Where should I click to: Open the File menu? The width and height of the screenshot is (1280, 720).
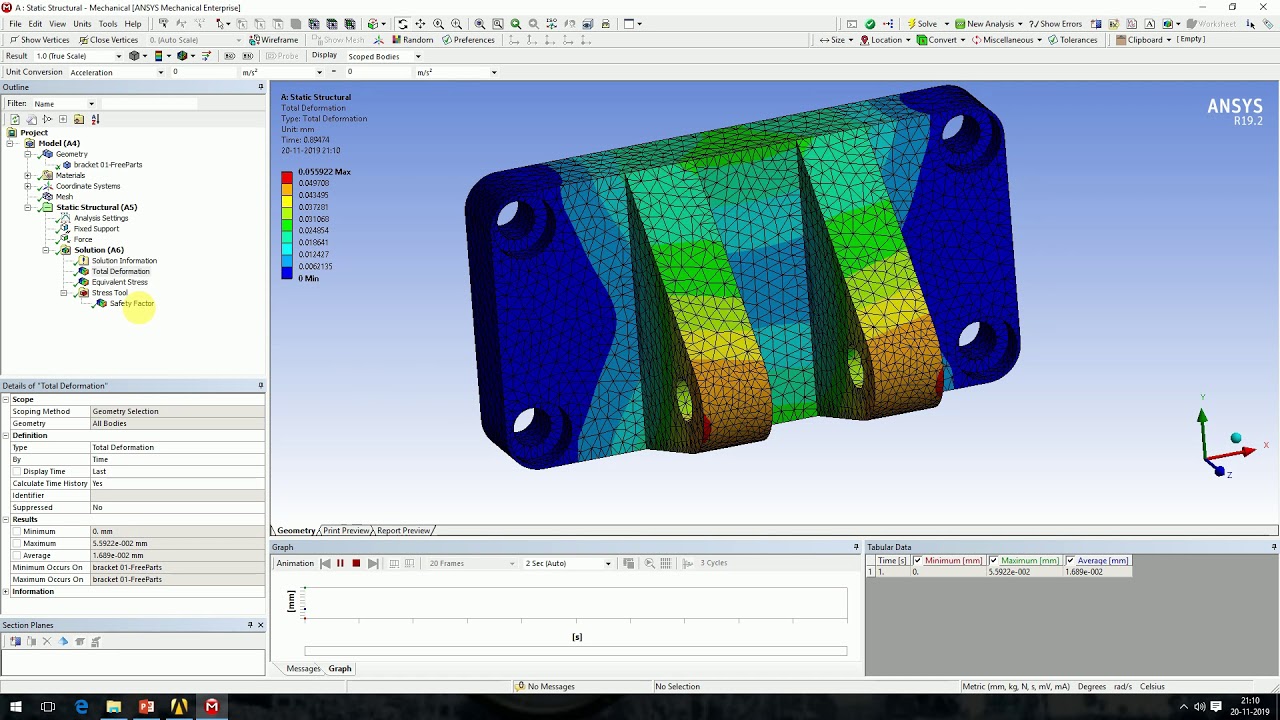coord(15,24)
